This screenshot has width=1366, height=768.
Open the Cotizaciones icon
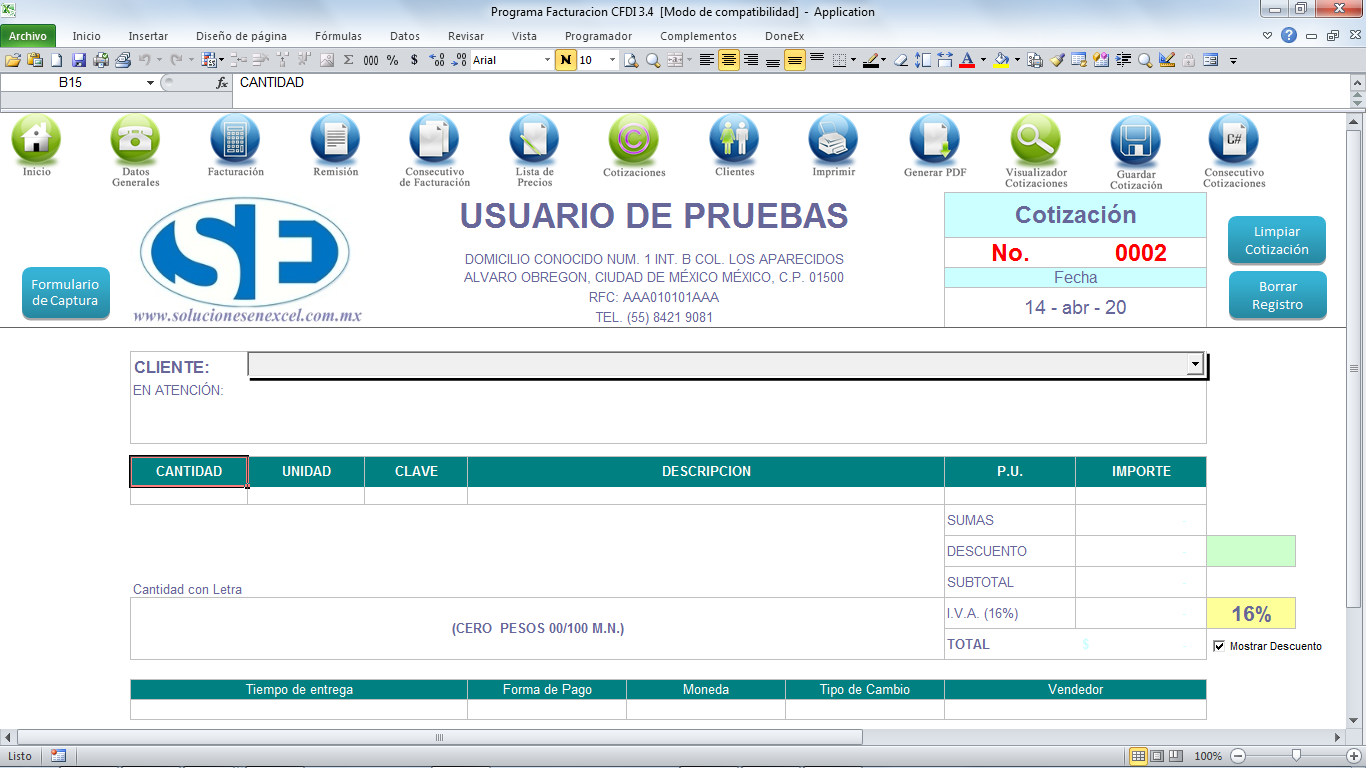(x=633, y=139)
